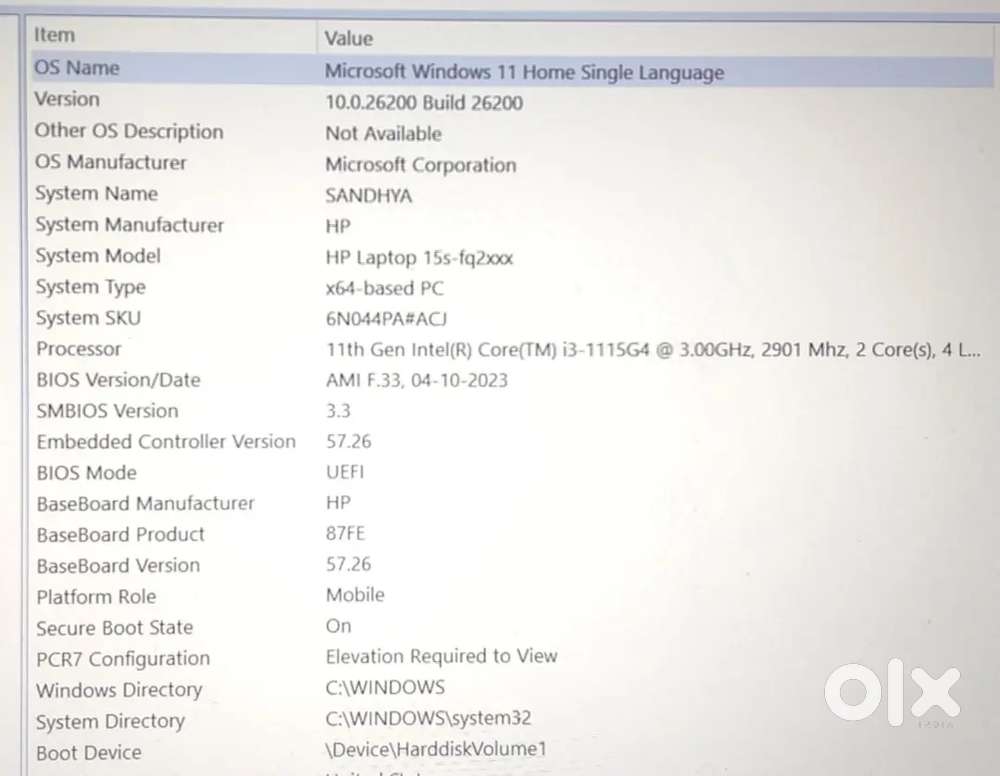
Task: Click '57.26' beside BaseBoard Version
Action: click(x=349, y=564)
